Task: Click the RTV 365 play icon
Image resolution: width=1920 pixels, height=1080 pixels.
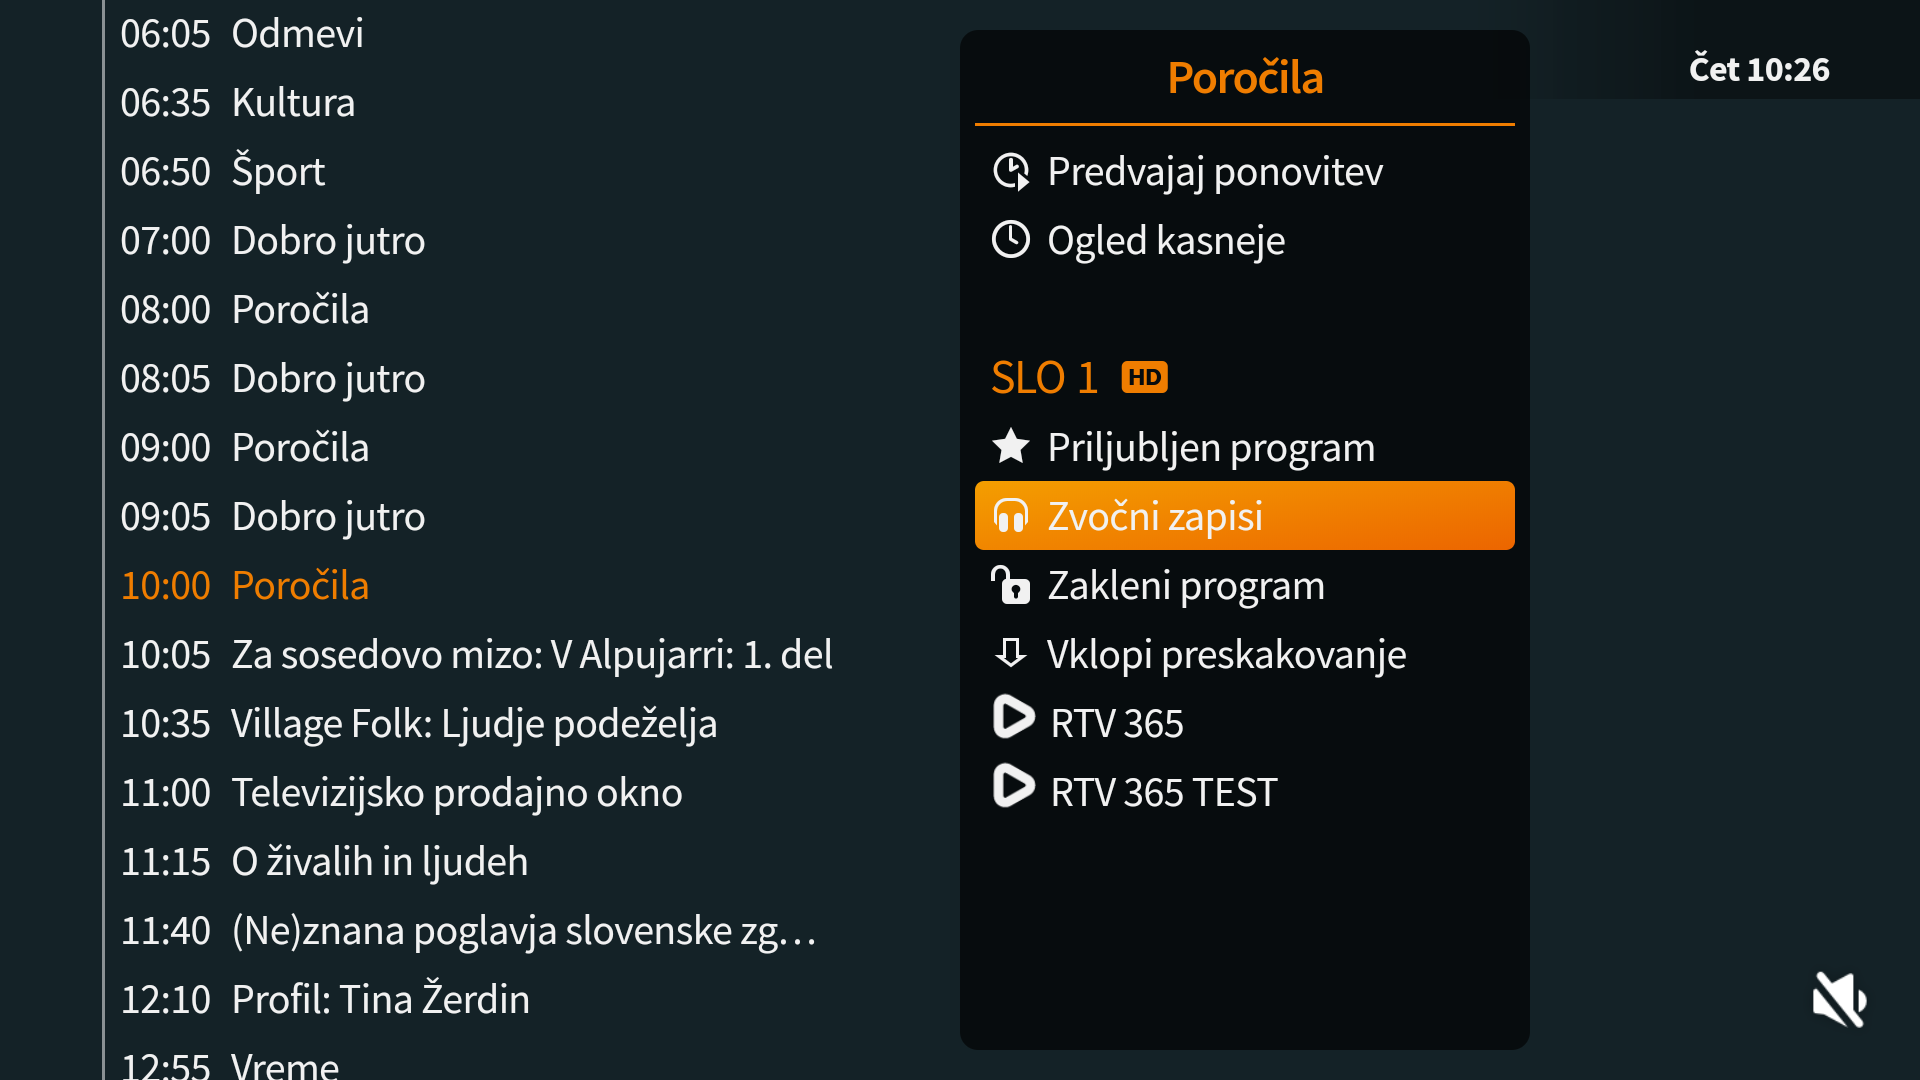Action: click(1013, 718)
